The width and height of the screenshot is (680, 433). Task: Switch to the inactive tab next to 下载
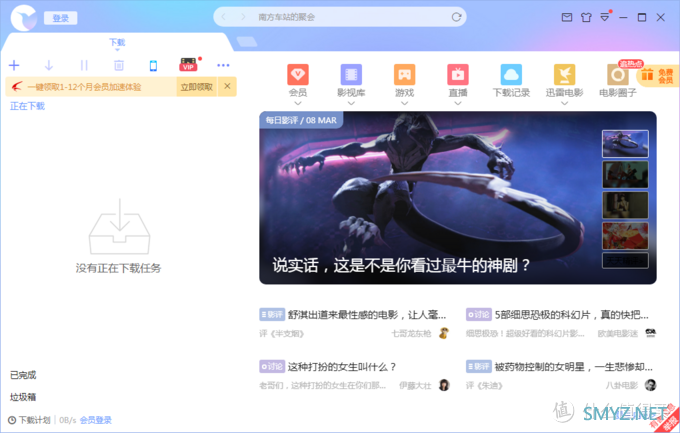247,42
